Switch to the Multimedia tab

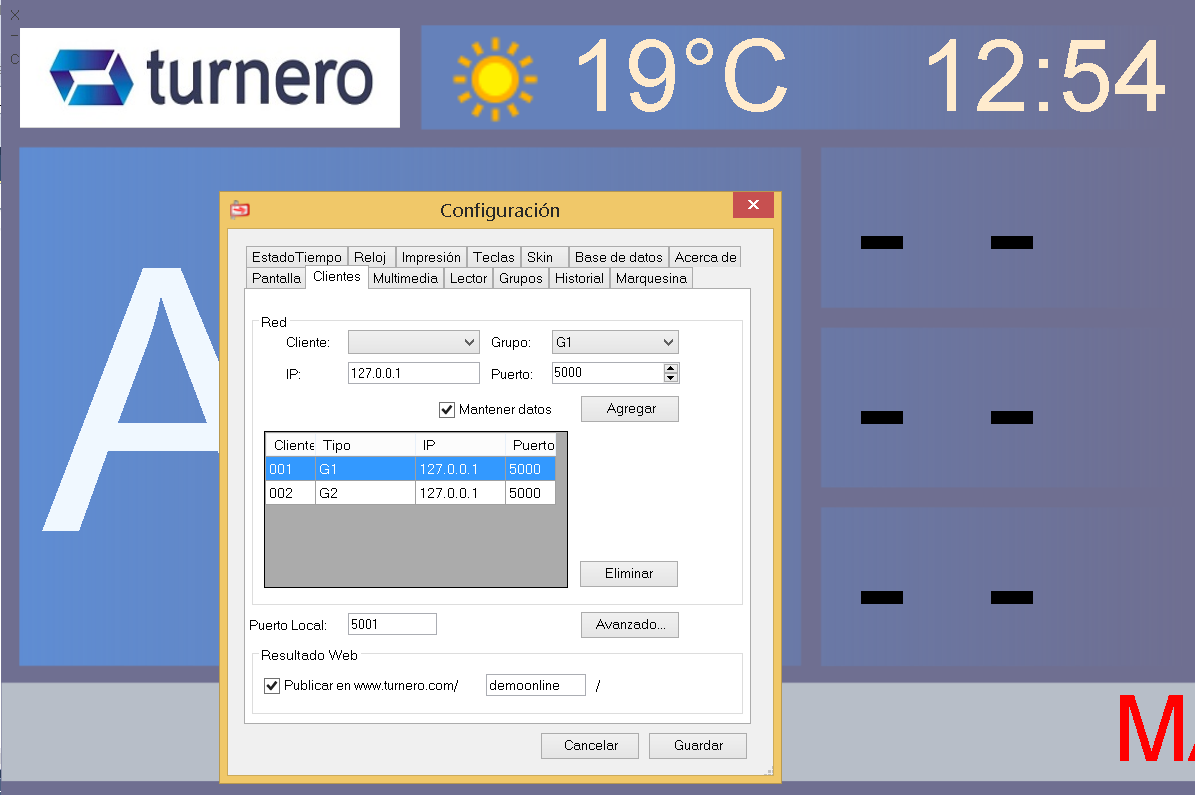405,279
